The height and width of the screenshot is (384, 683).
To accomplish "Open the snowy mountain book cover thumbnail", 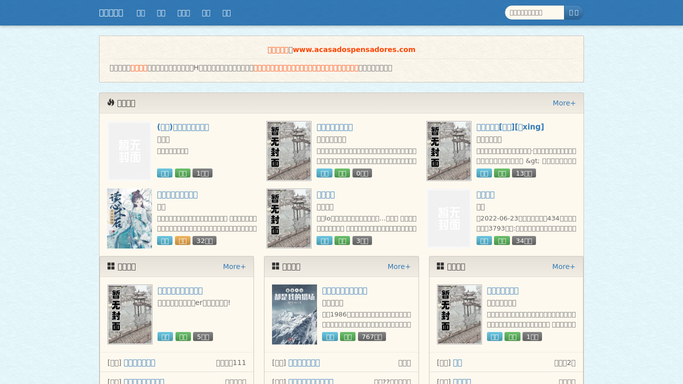I will pos(294,314).
